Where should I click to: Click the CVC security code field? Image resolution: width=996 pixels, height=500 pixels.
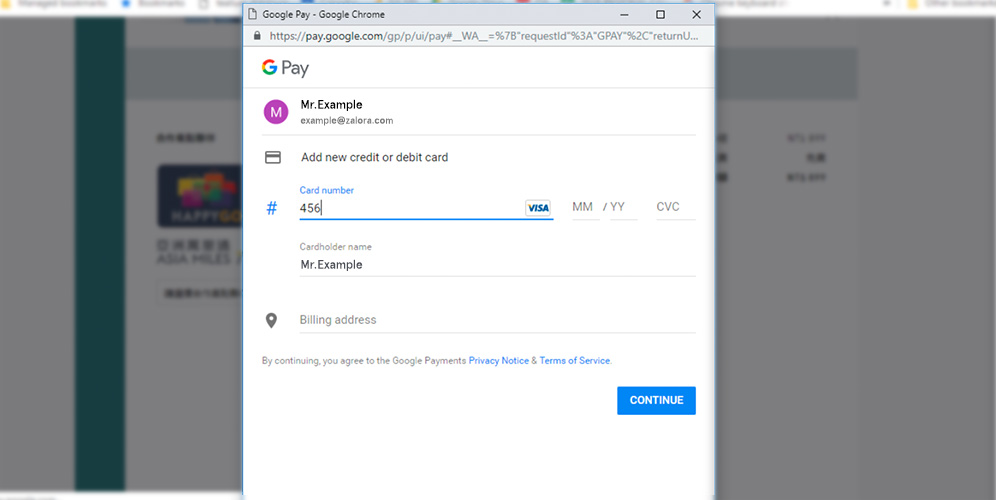(676, 207)
